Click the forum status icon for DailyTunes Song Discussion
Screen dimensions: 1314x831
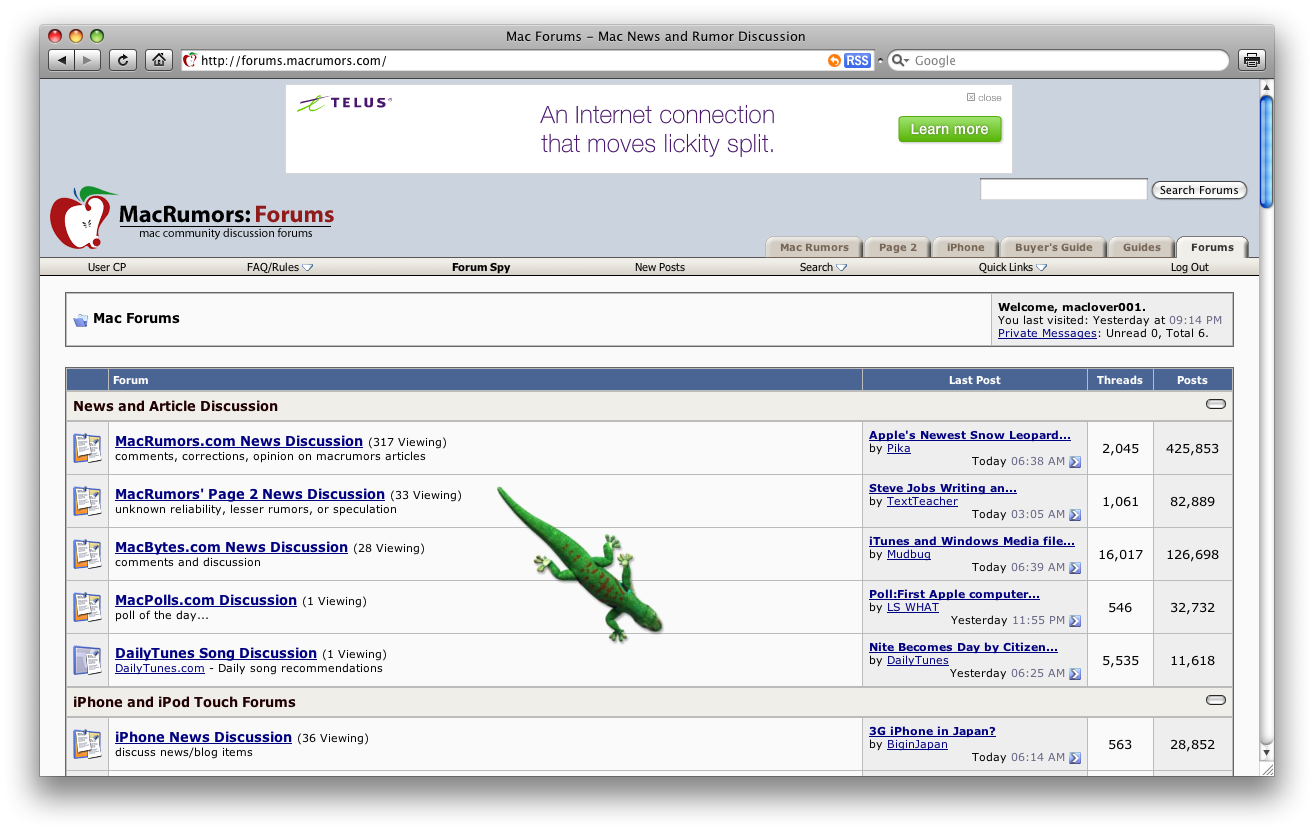87,660
